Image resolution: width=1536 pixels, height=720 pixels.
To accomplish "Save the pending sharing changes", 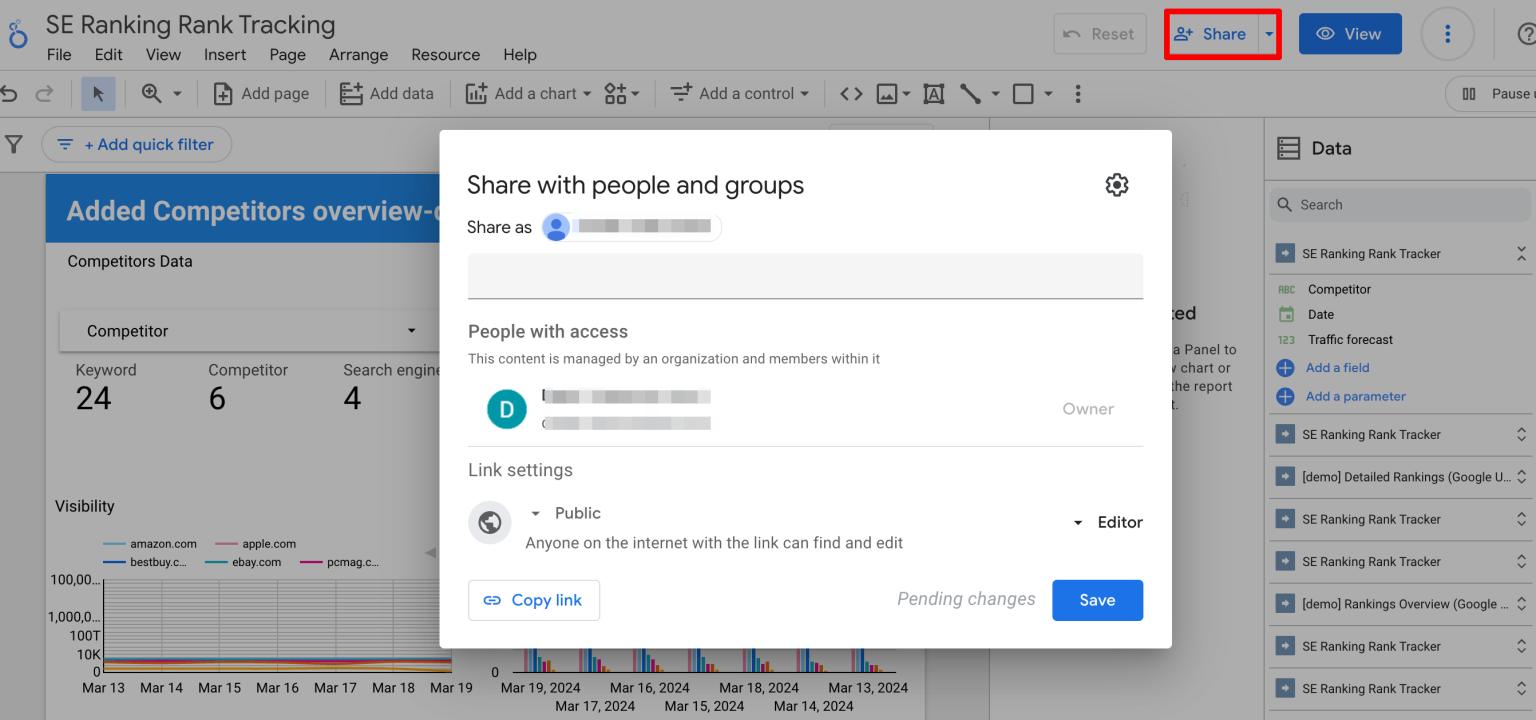I will pyautogui.click(x=1097, y=600).
